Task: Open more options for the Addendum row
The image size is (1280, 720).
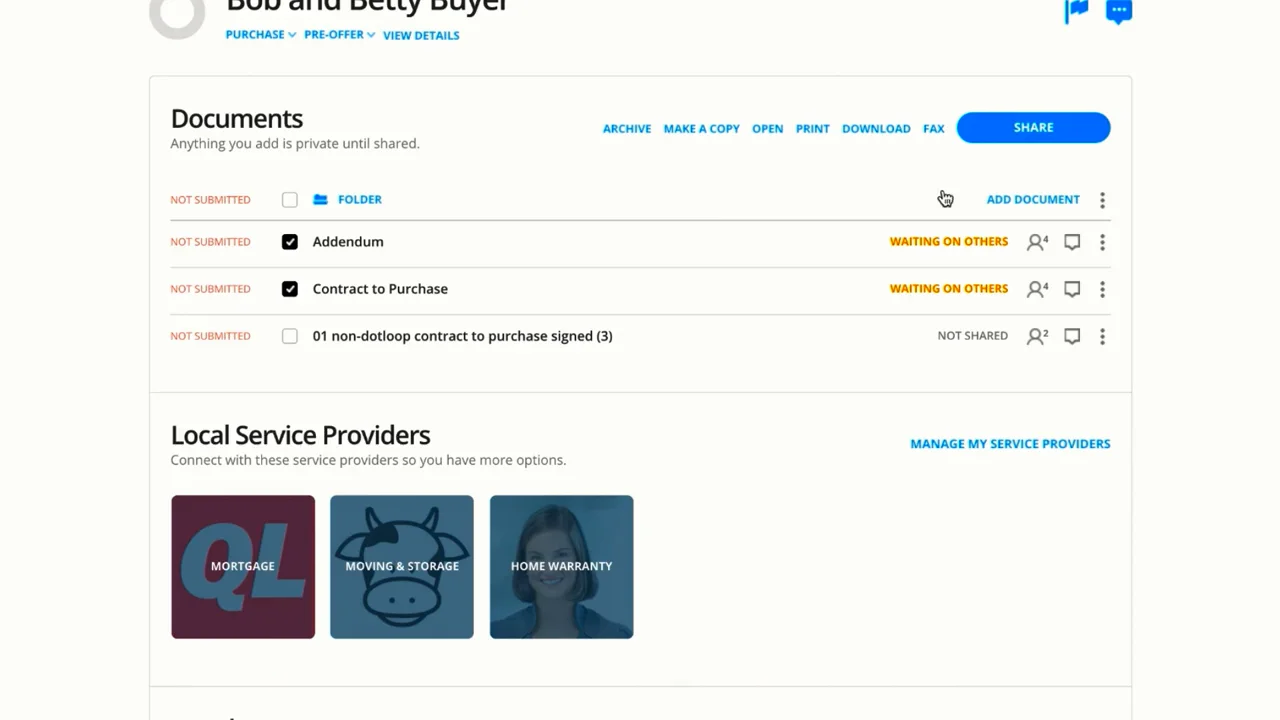Action: click(x=1102, y=242)
